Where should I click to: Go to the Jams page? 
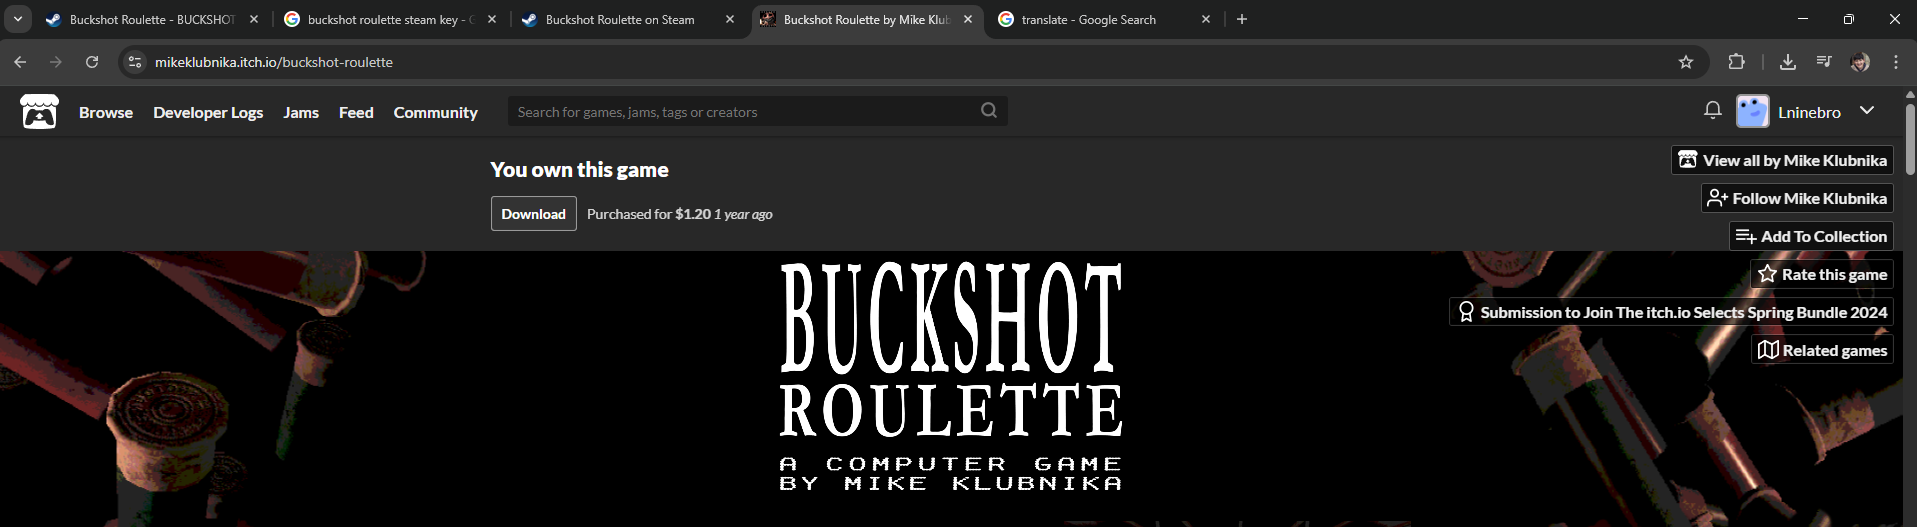(301, 112)
